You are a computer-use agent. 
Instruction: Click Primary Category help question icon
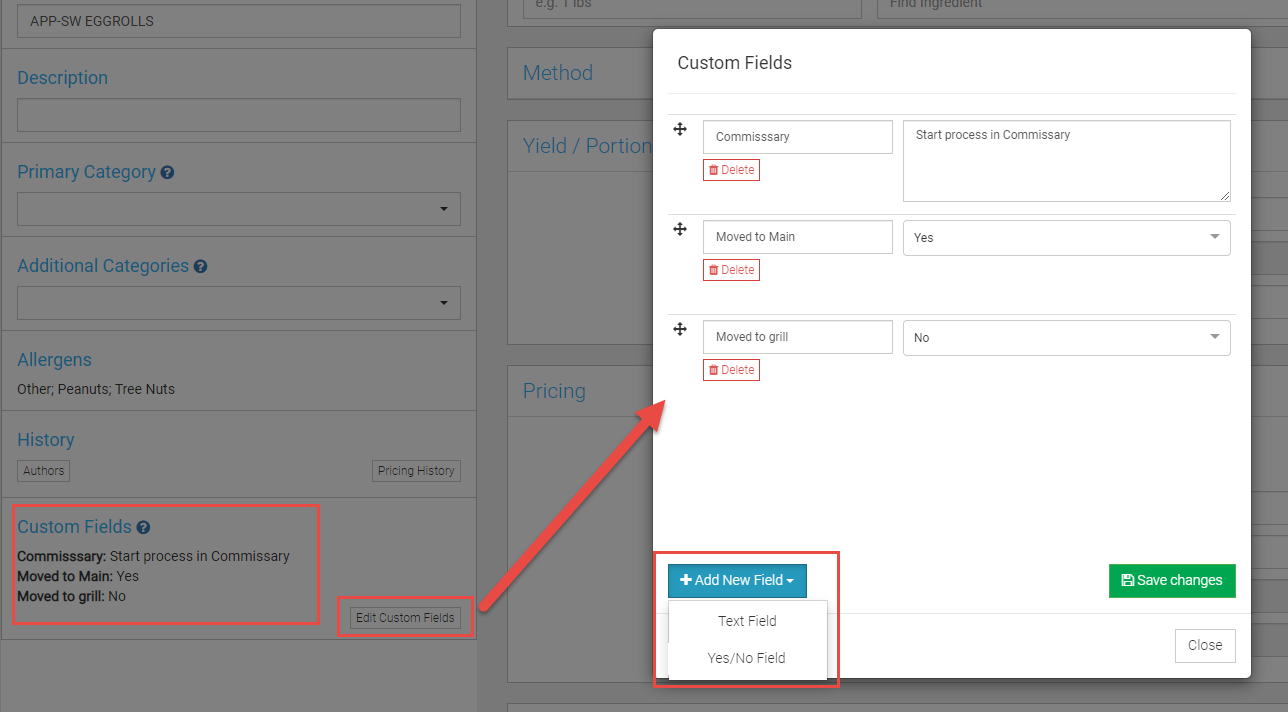(167, 172)
